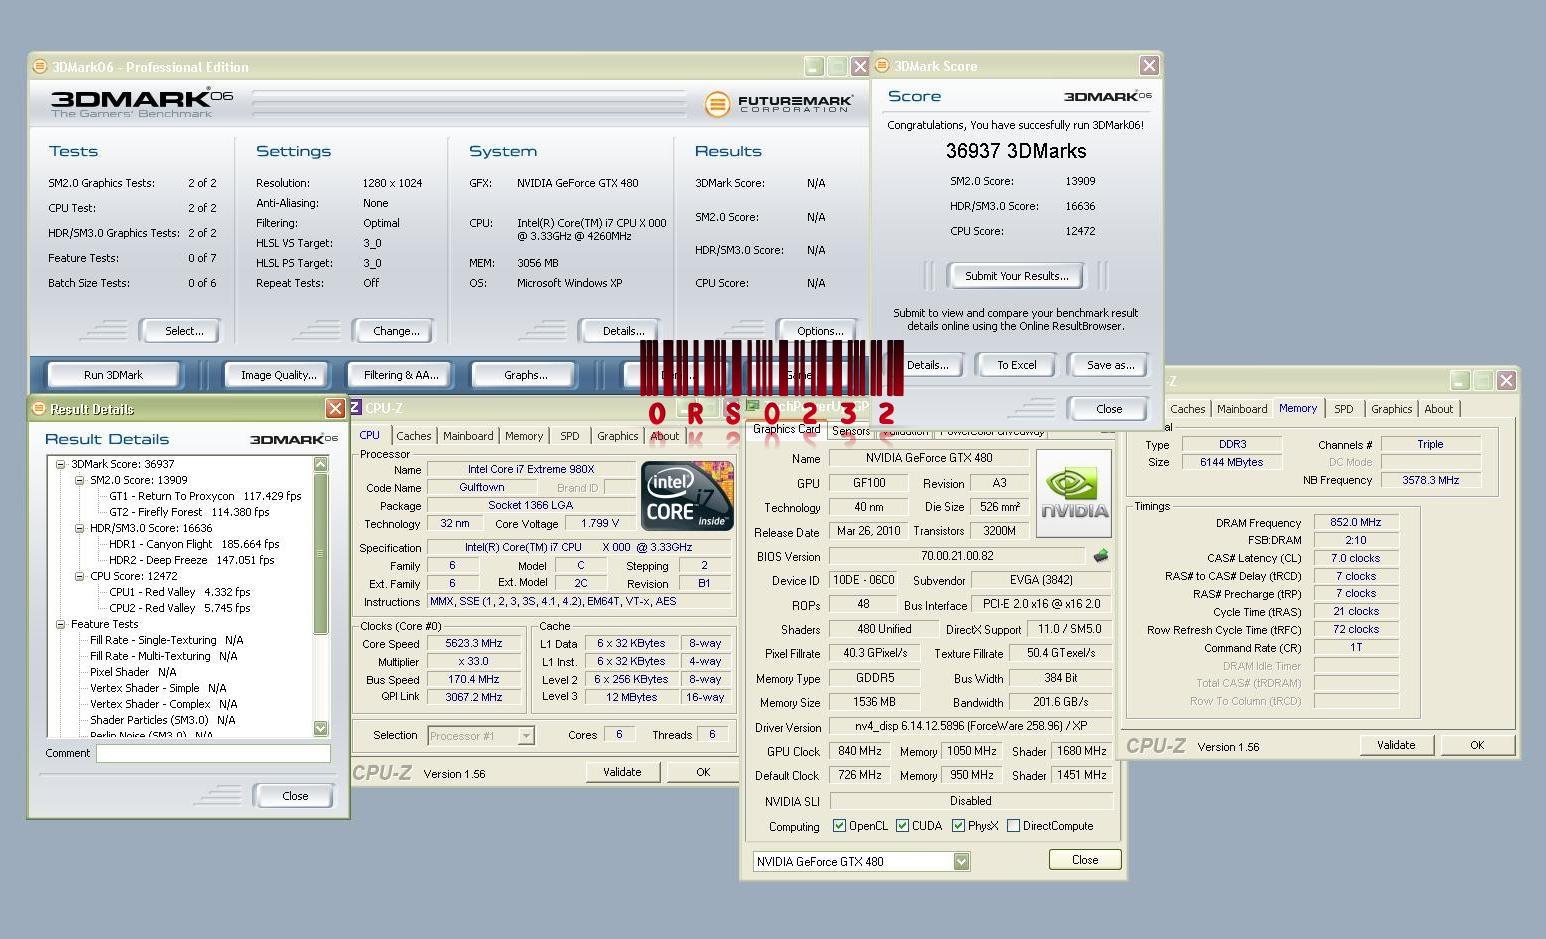
Task: Open the Processor #1 selection dropdown
Action: pos(525,736)
